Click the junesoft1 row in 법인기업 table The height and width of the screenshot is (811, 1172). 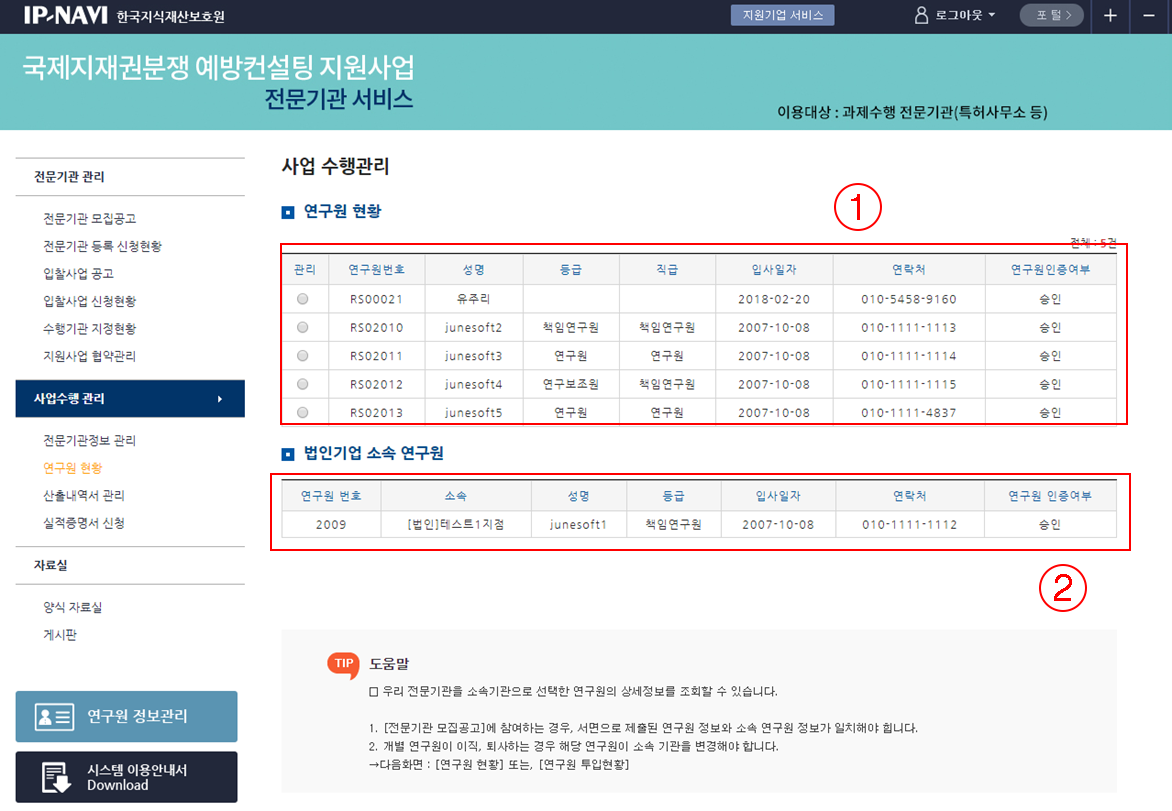577,525
